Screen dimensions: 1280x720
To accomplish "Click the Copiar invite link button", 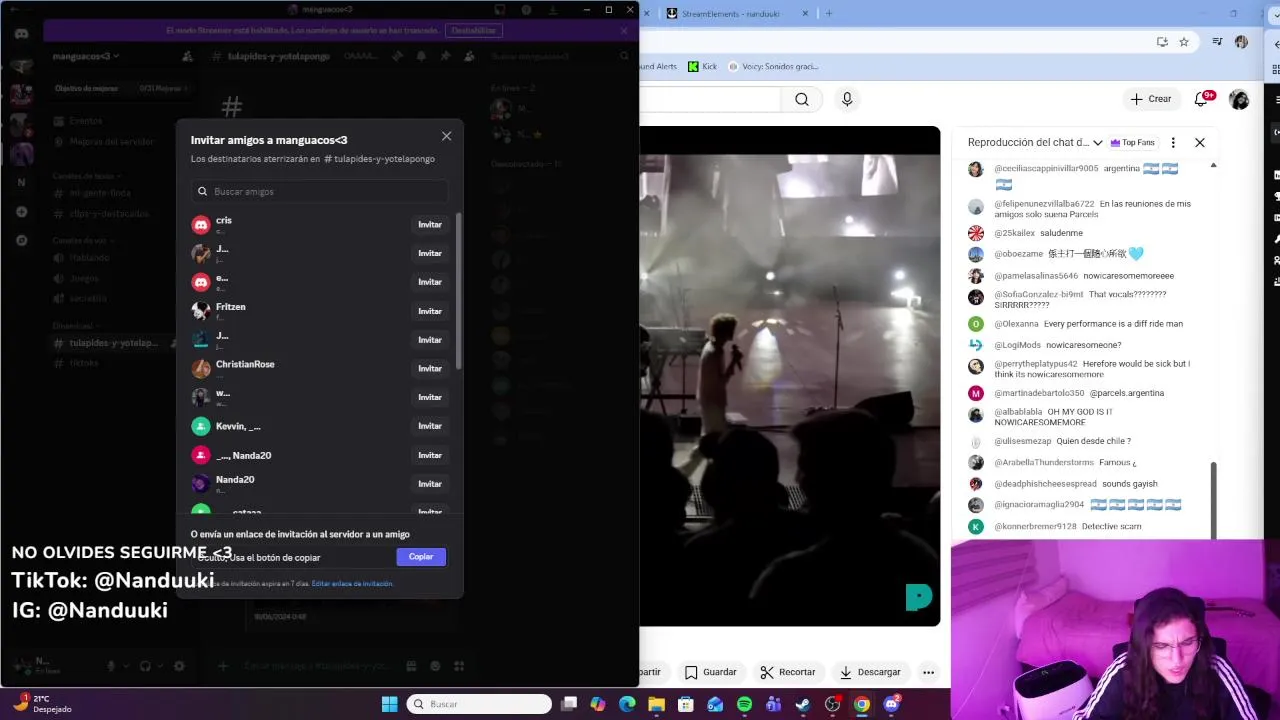I will click(421, 557).
